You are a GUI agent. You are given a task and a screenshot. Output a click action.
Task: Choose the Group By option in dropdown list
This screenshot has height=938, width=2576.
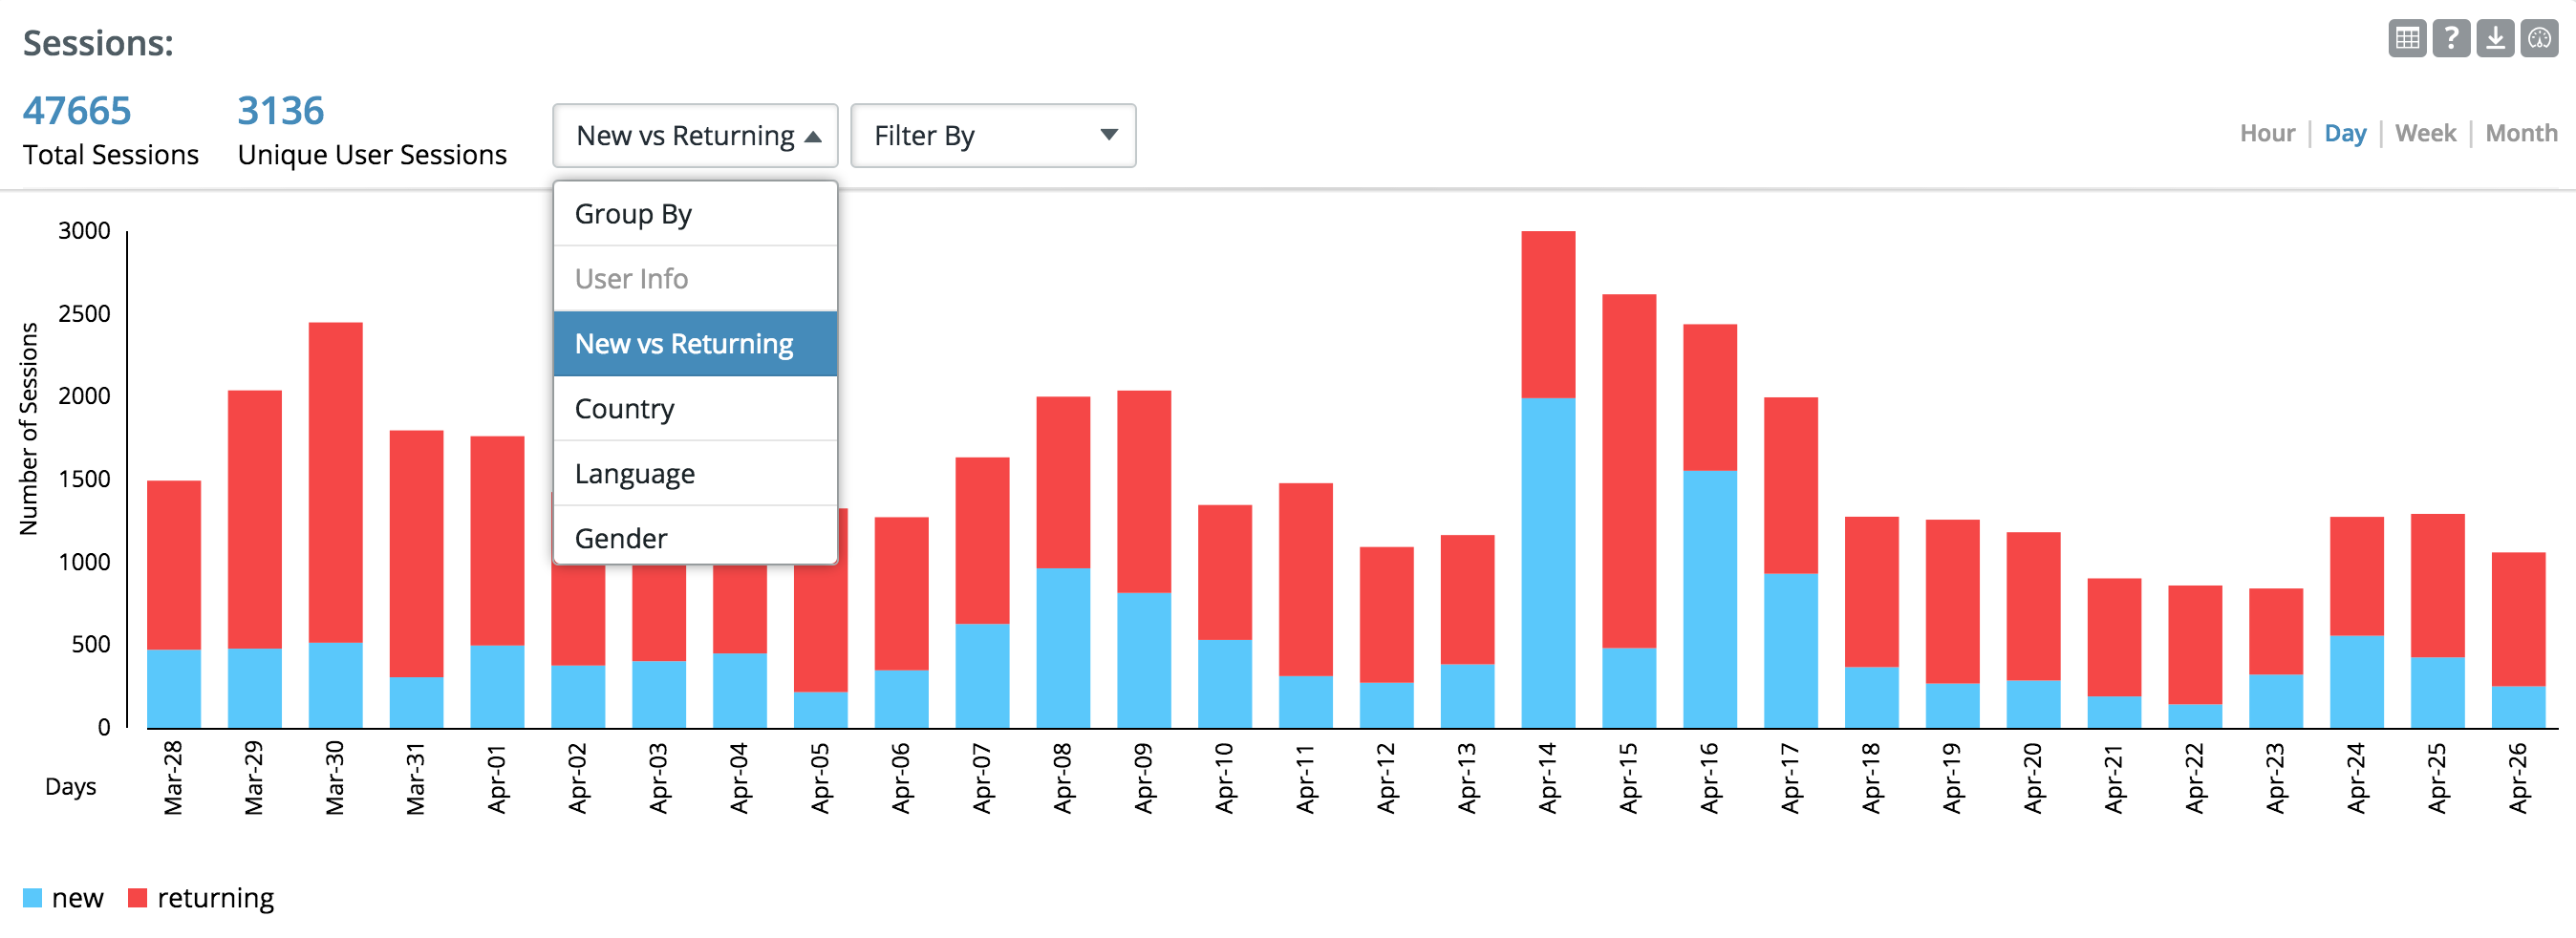pos(695,214)
